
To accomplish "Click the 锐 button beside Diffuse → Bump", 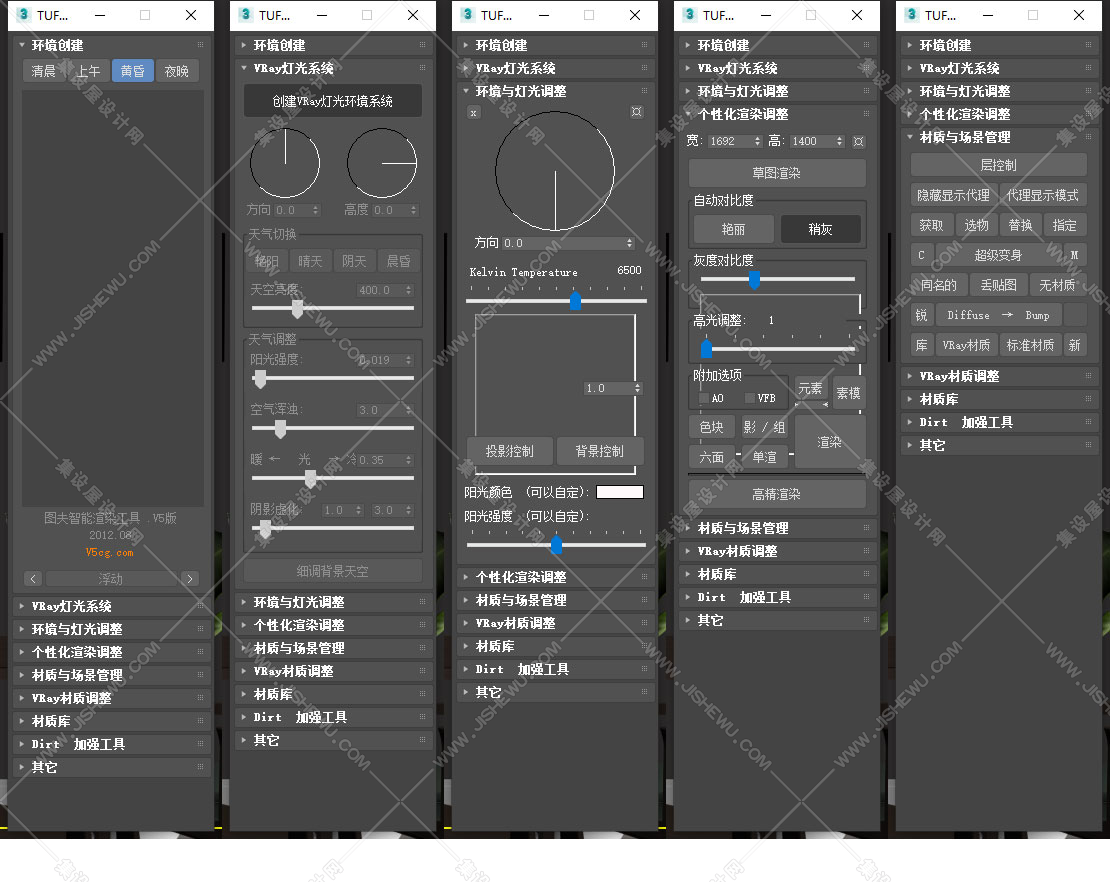I will 921,315.
